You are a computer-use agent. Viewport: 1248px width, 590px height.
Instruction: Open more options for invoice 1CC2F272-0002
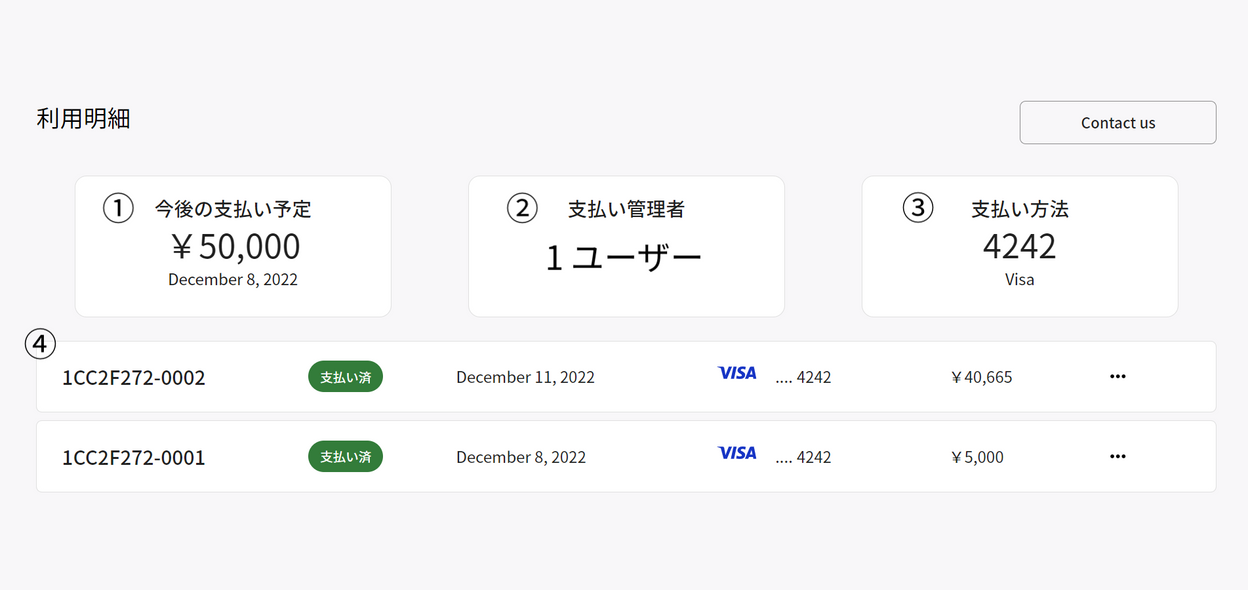(1118, 377)
